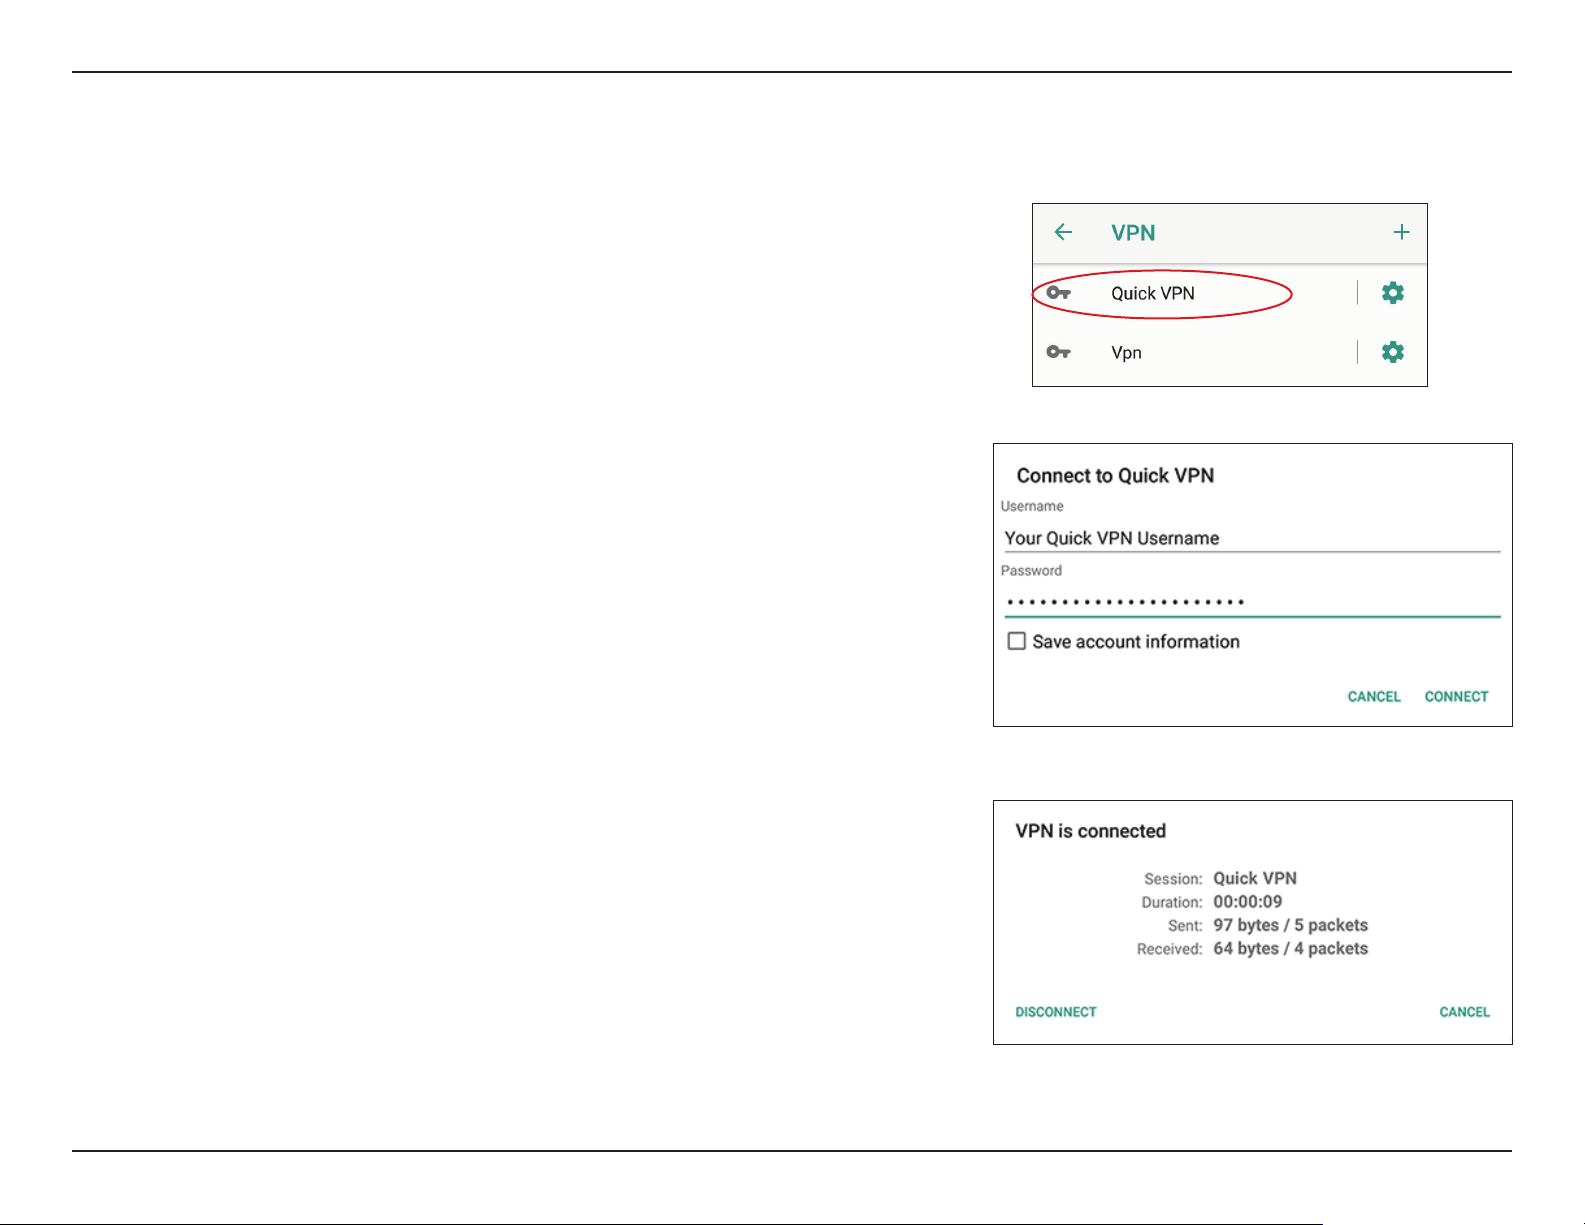
Task: Click the key icon beside Vpn
Action: coord(1058,352)
